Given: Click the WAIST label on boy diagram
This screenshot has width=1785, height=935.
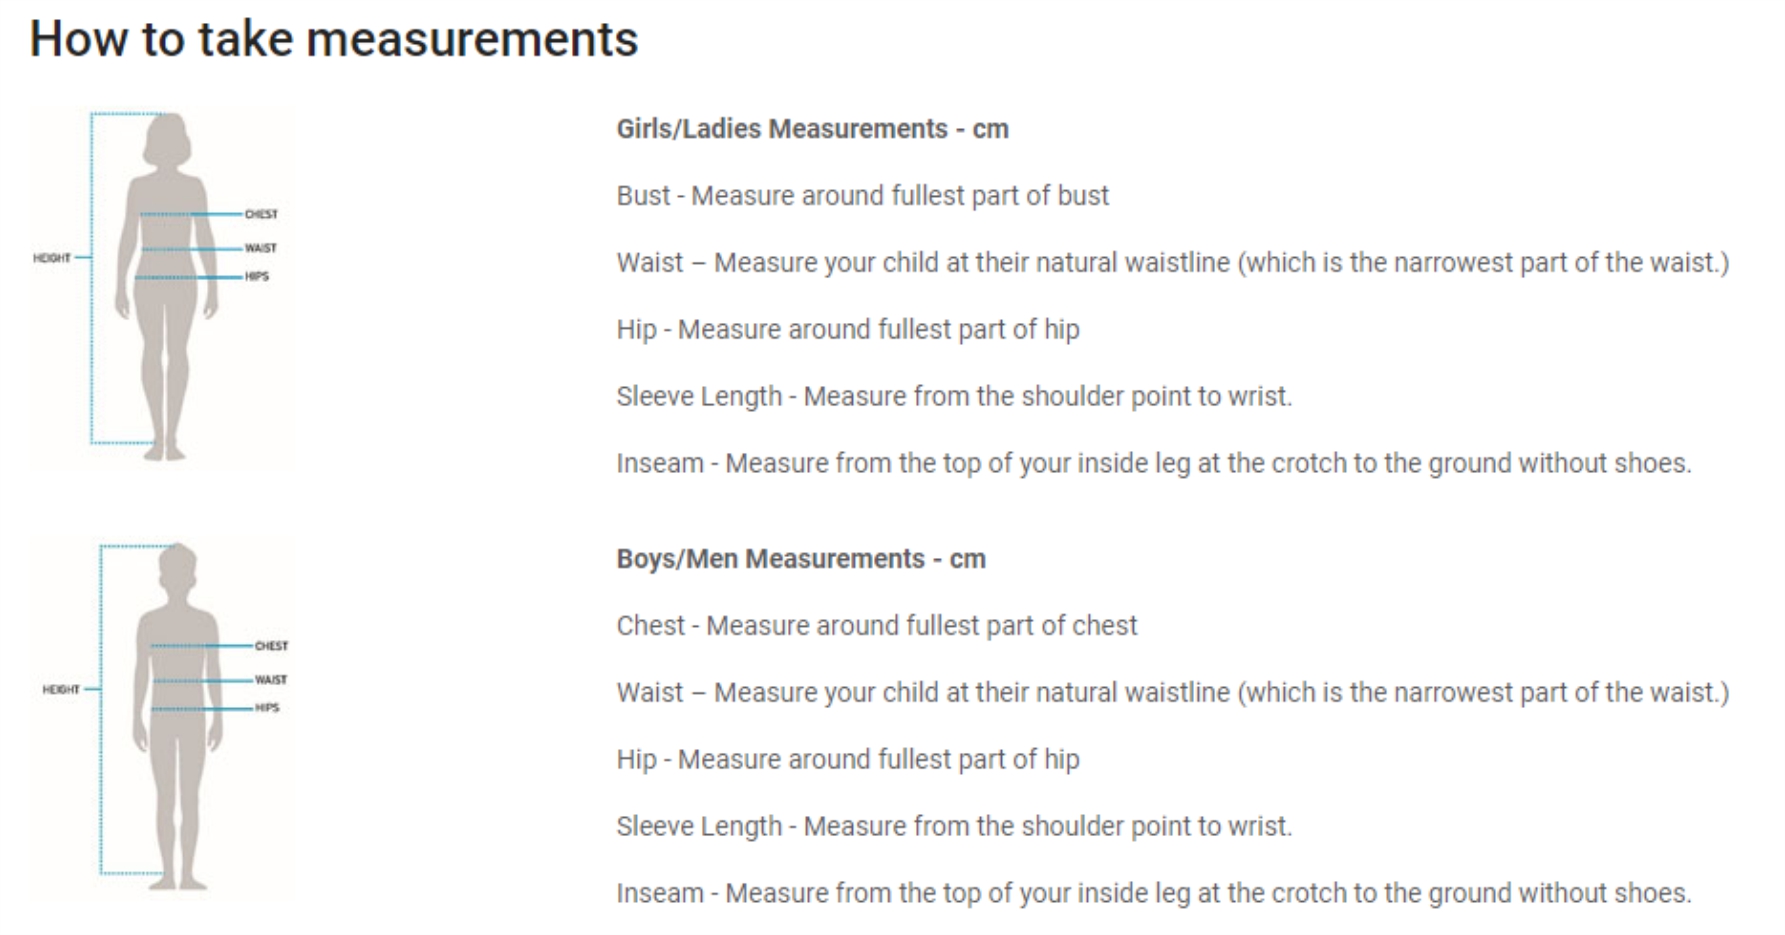Looking at the screenshot, I should click(270, 680).
